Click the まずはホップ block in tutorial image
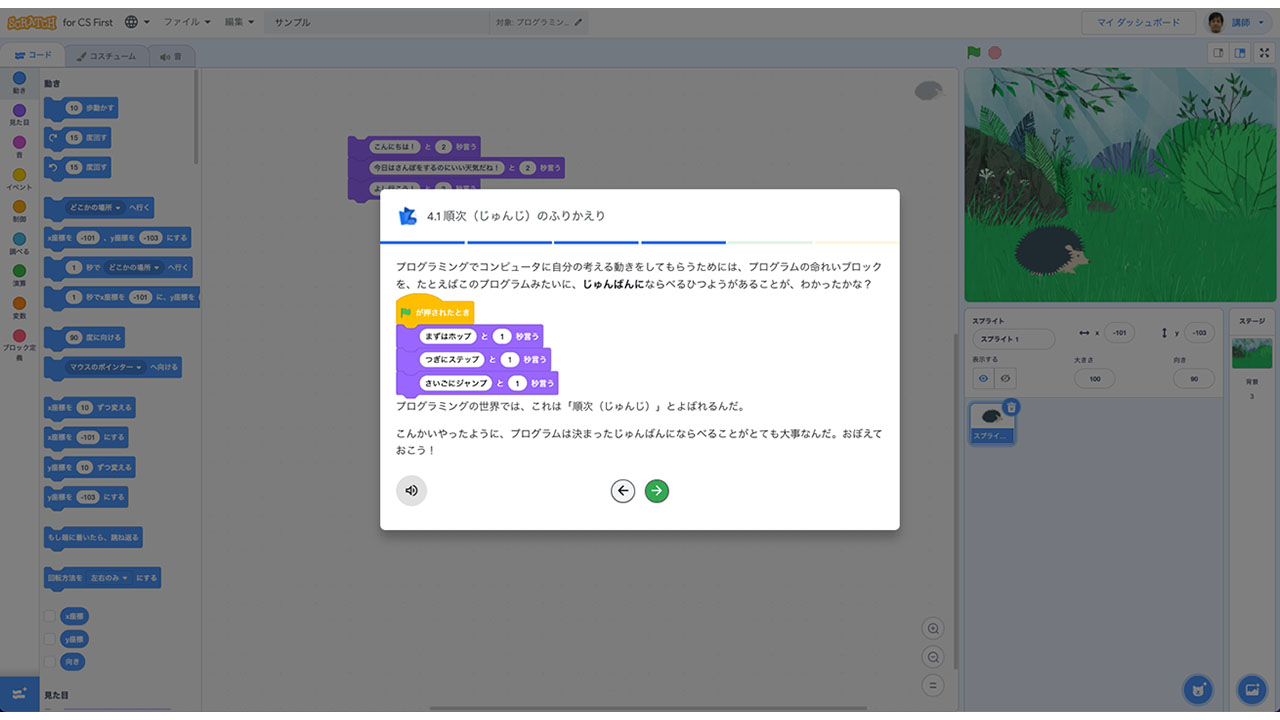 [469, 336]
